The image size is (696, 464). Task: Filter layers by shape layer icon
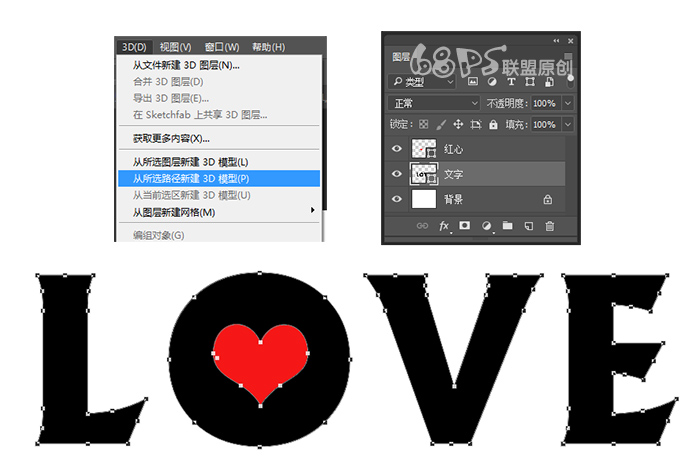(530, 82)
